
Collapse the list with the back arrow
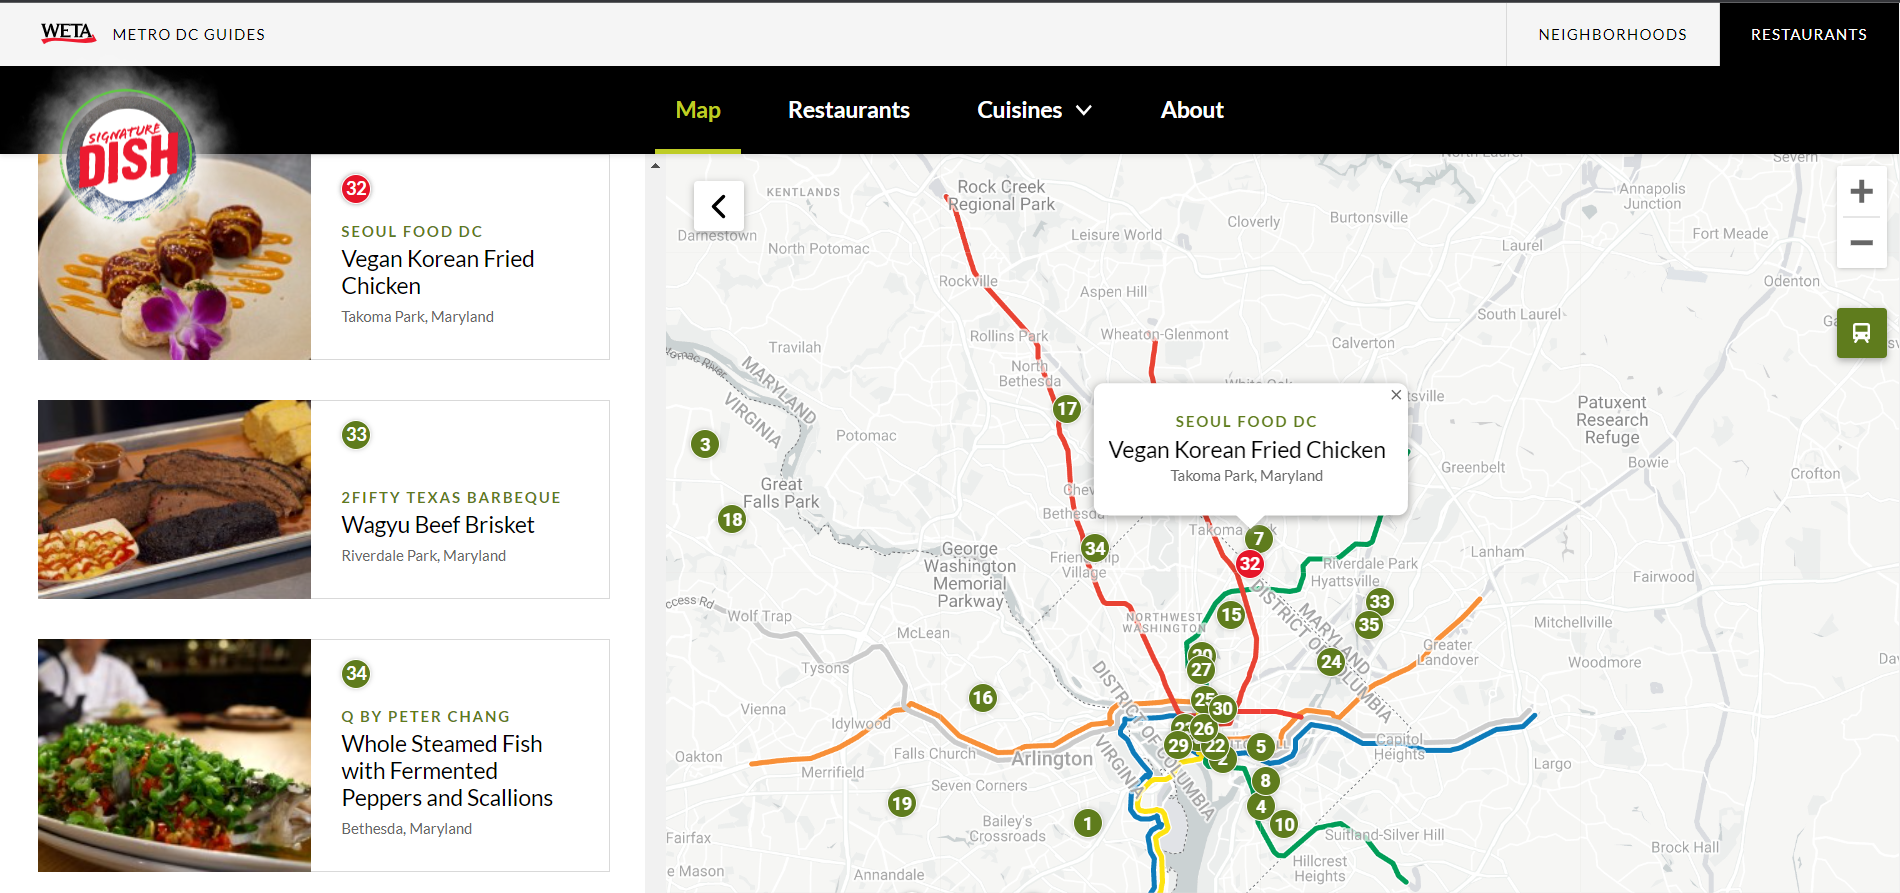[x=718, y=206]
